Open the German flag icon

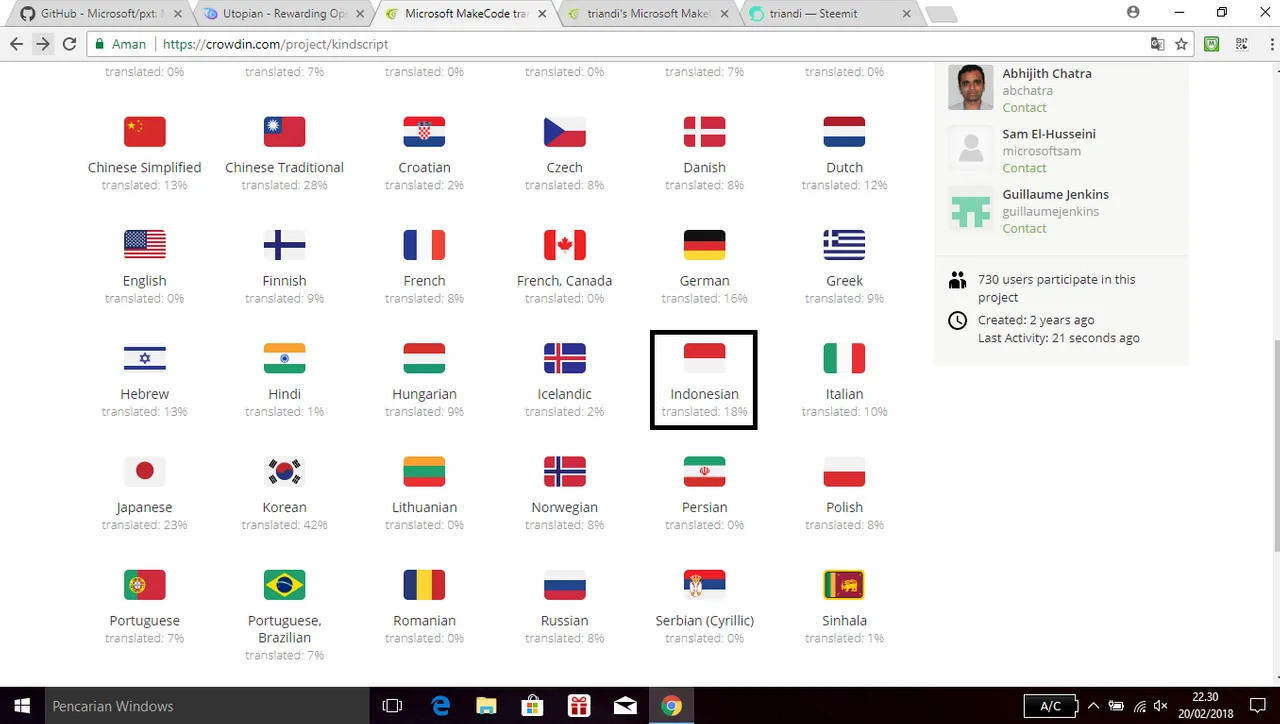[x=704, y=245]
